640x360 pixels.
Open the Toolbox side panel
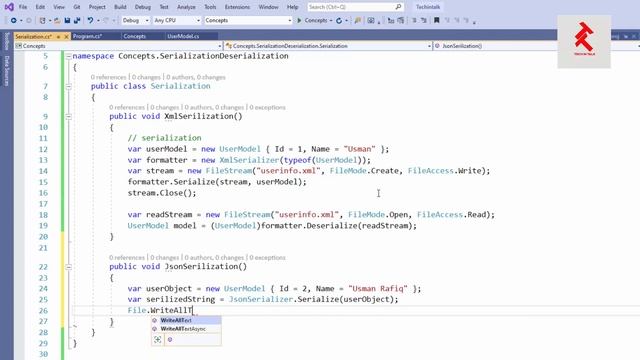(x=7, y=41)
